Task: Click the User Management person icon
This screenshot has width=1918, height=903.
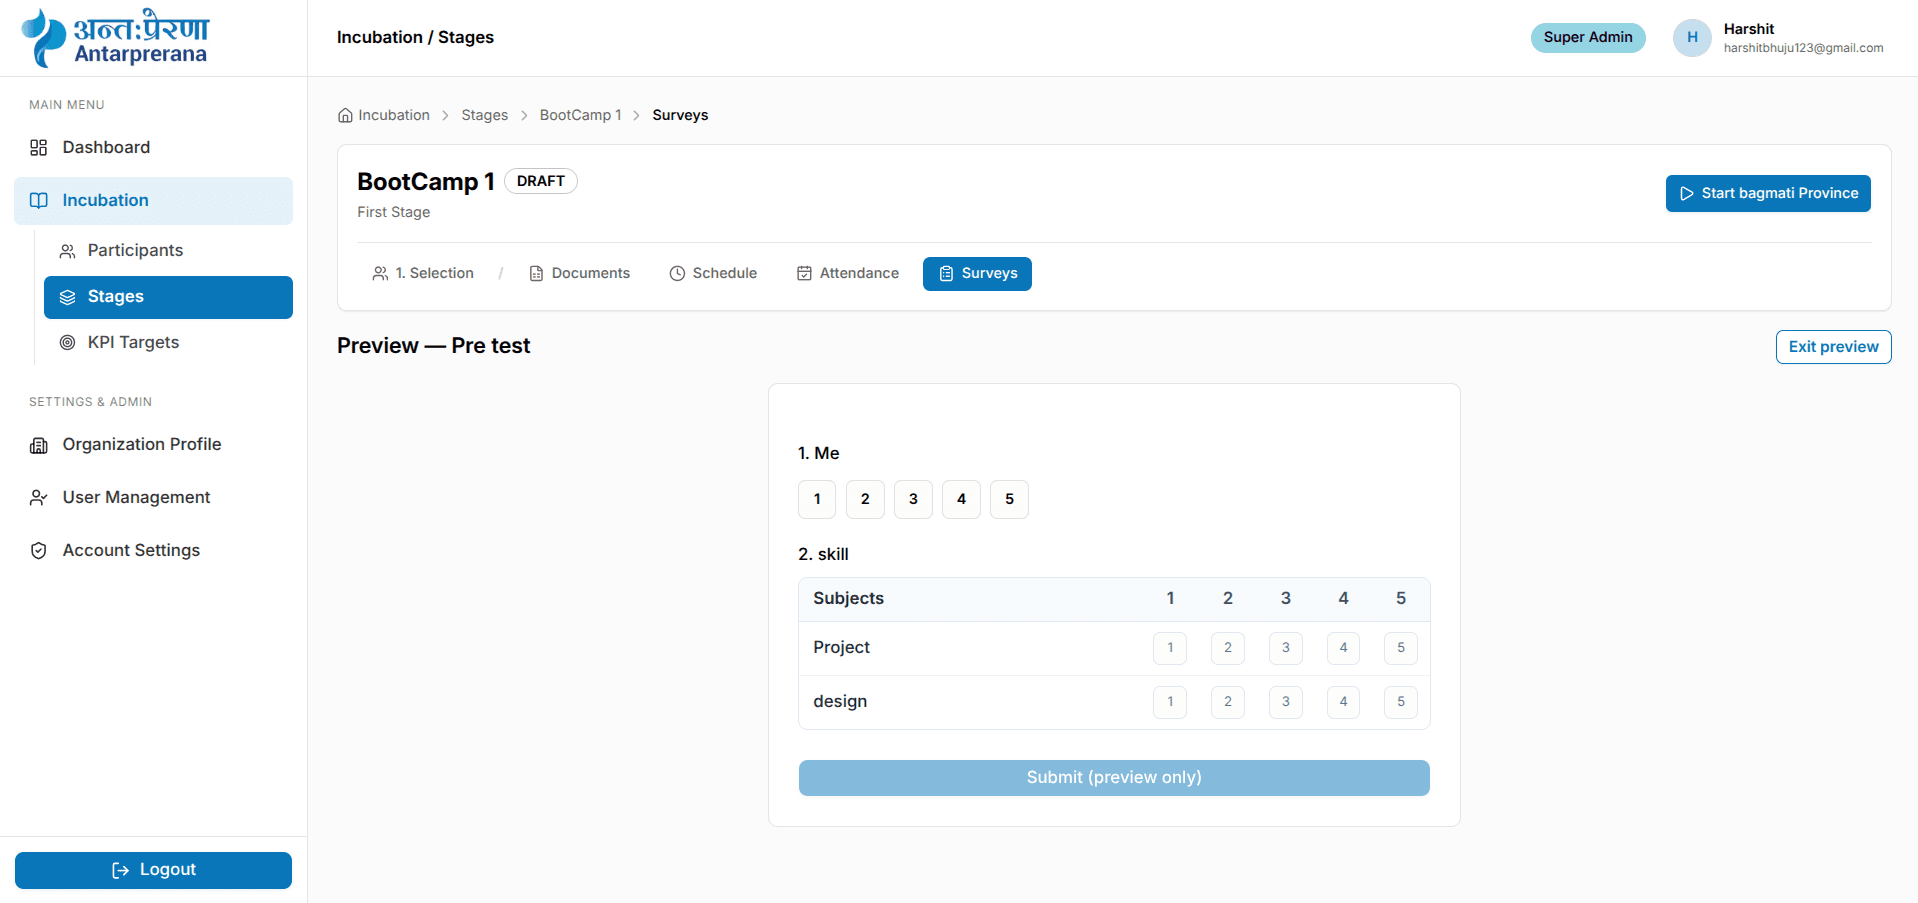Action: point(39,498)
